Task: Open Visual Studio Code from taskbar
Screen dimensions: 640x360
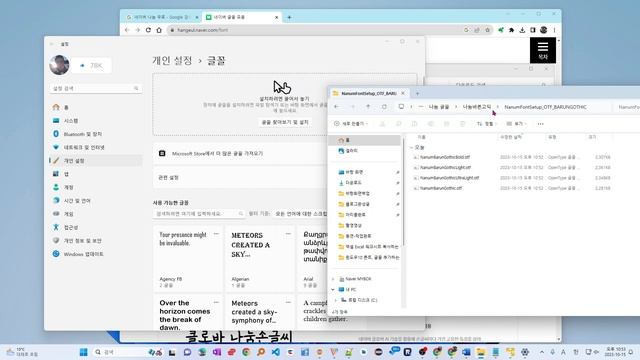Action: [276, 352]
